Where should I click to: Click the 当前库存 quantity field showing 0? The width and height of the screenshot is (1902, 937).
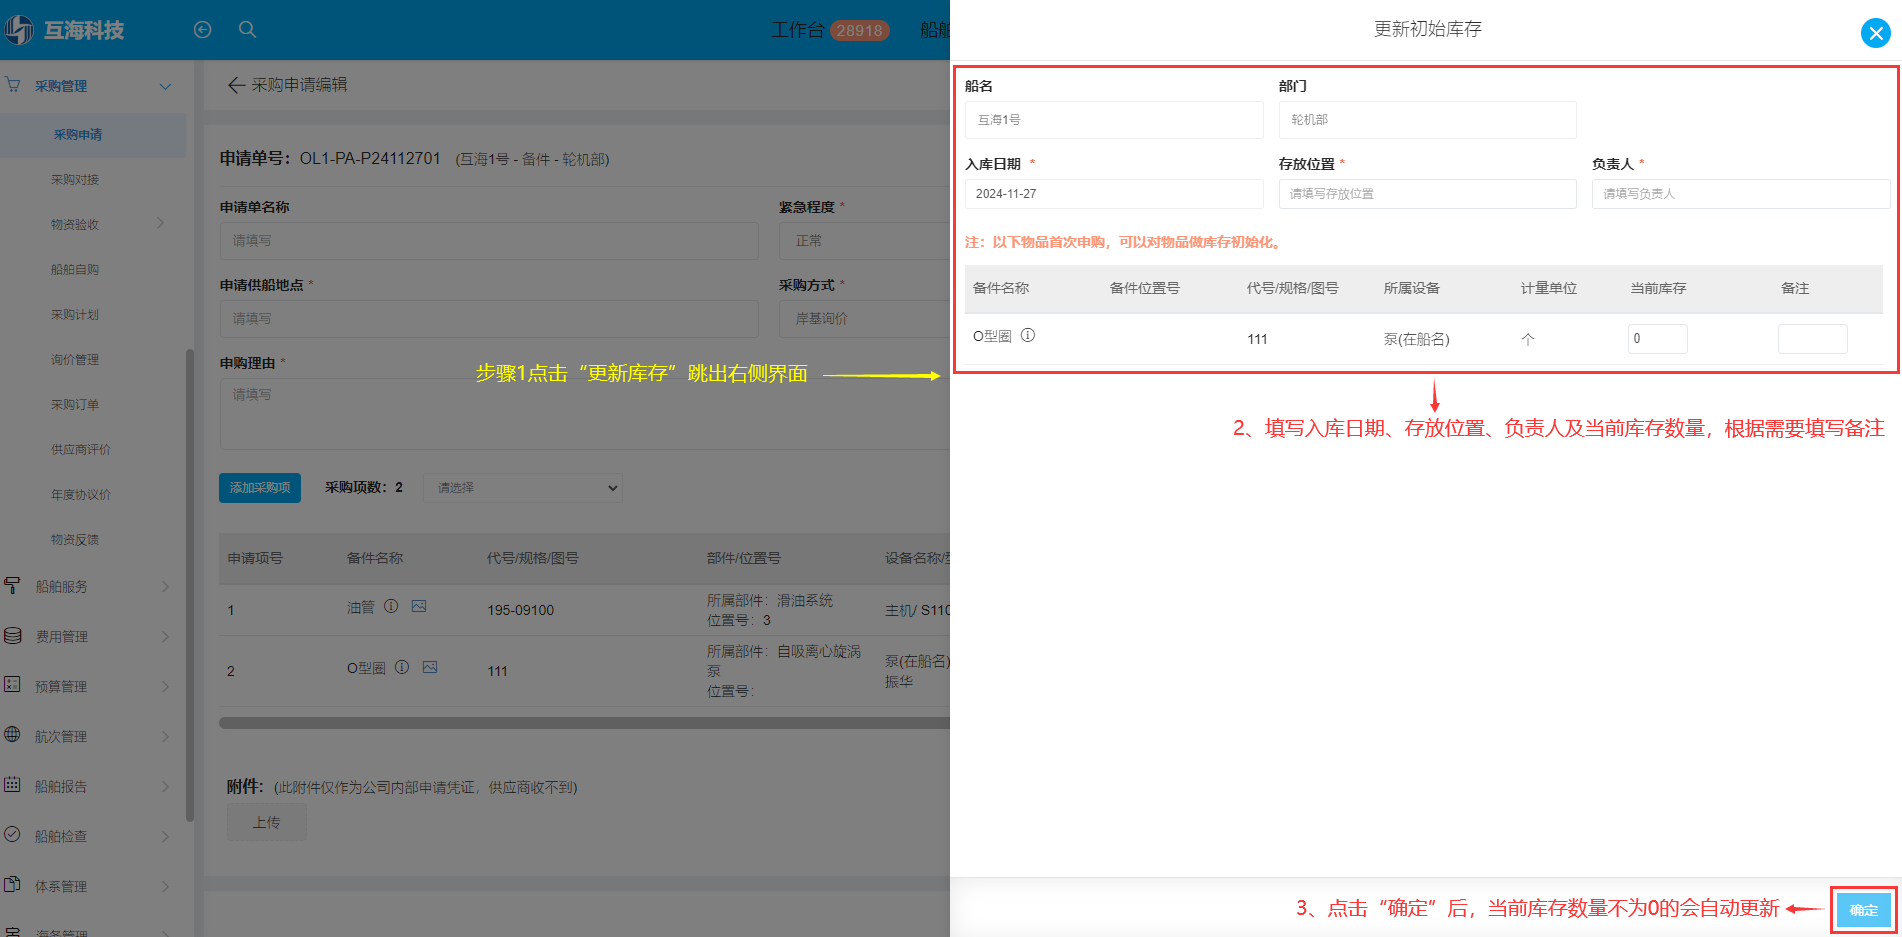point(1657,339)
